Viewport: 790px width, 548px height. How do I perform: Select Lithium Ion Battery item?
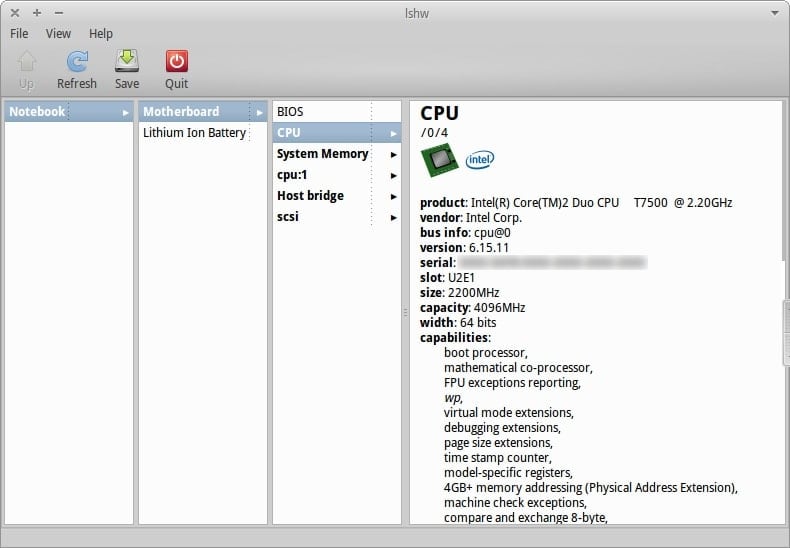coord(203,133)
